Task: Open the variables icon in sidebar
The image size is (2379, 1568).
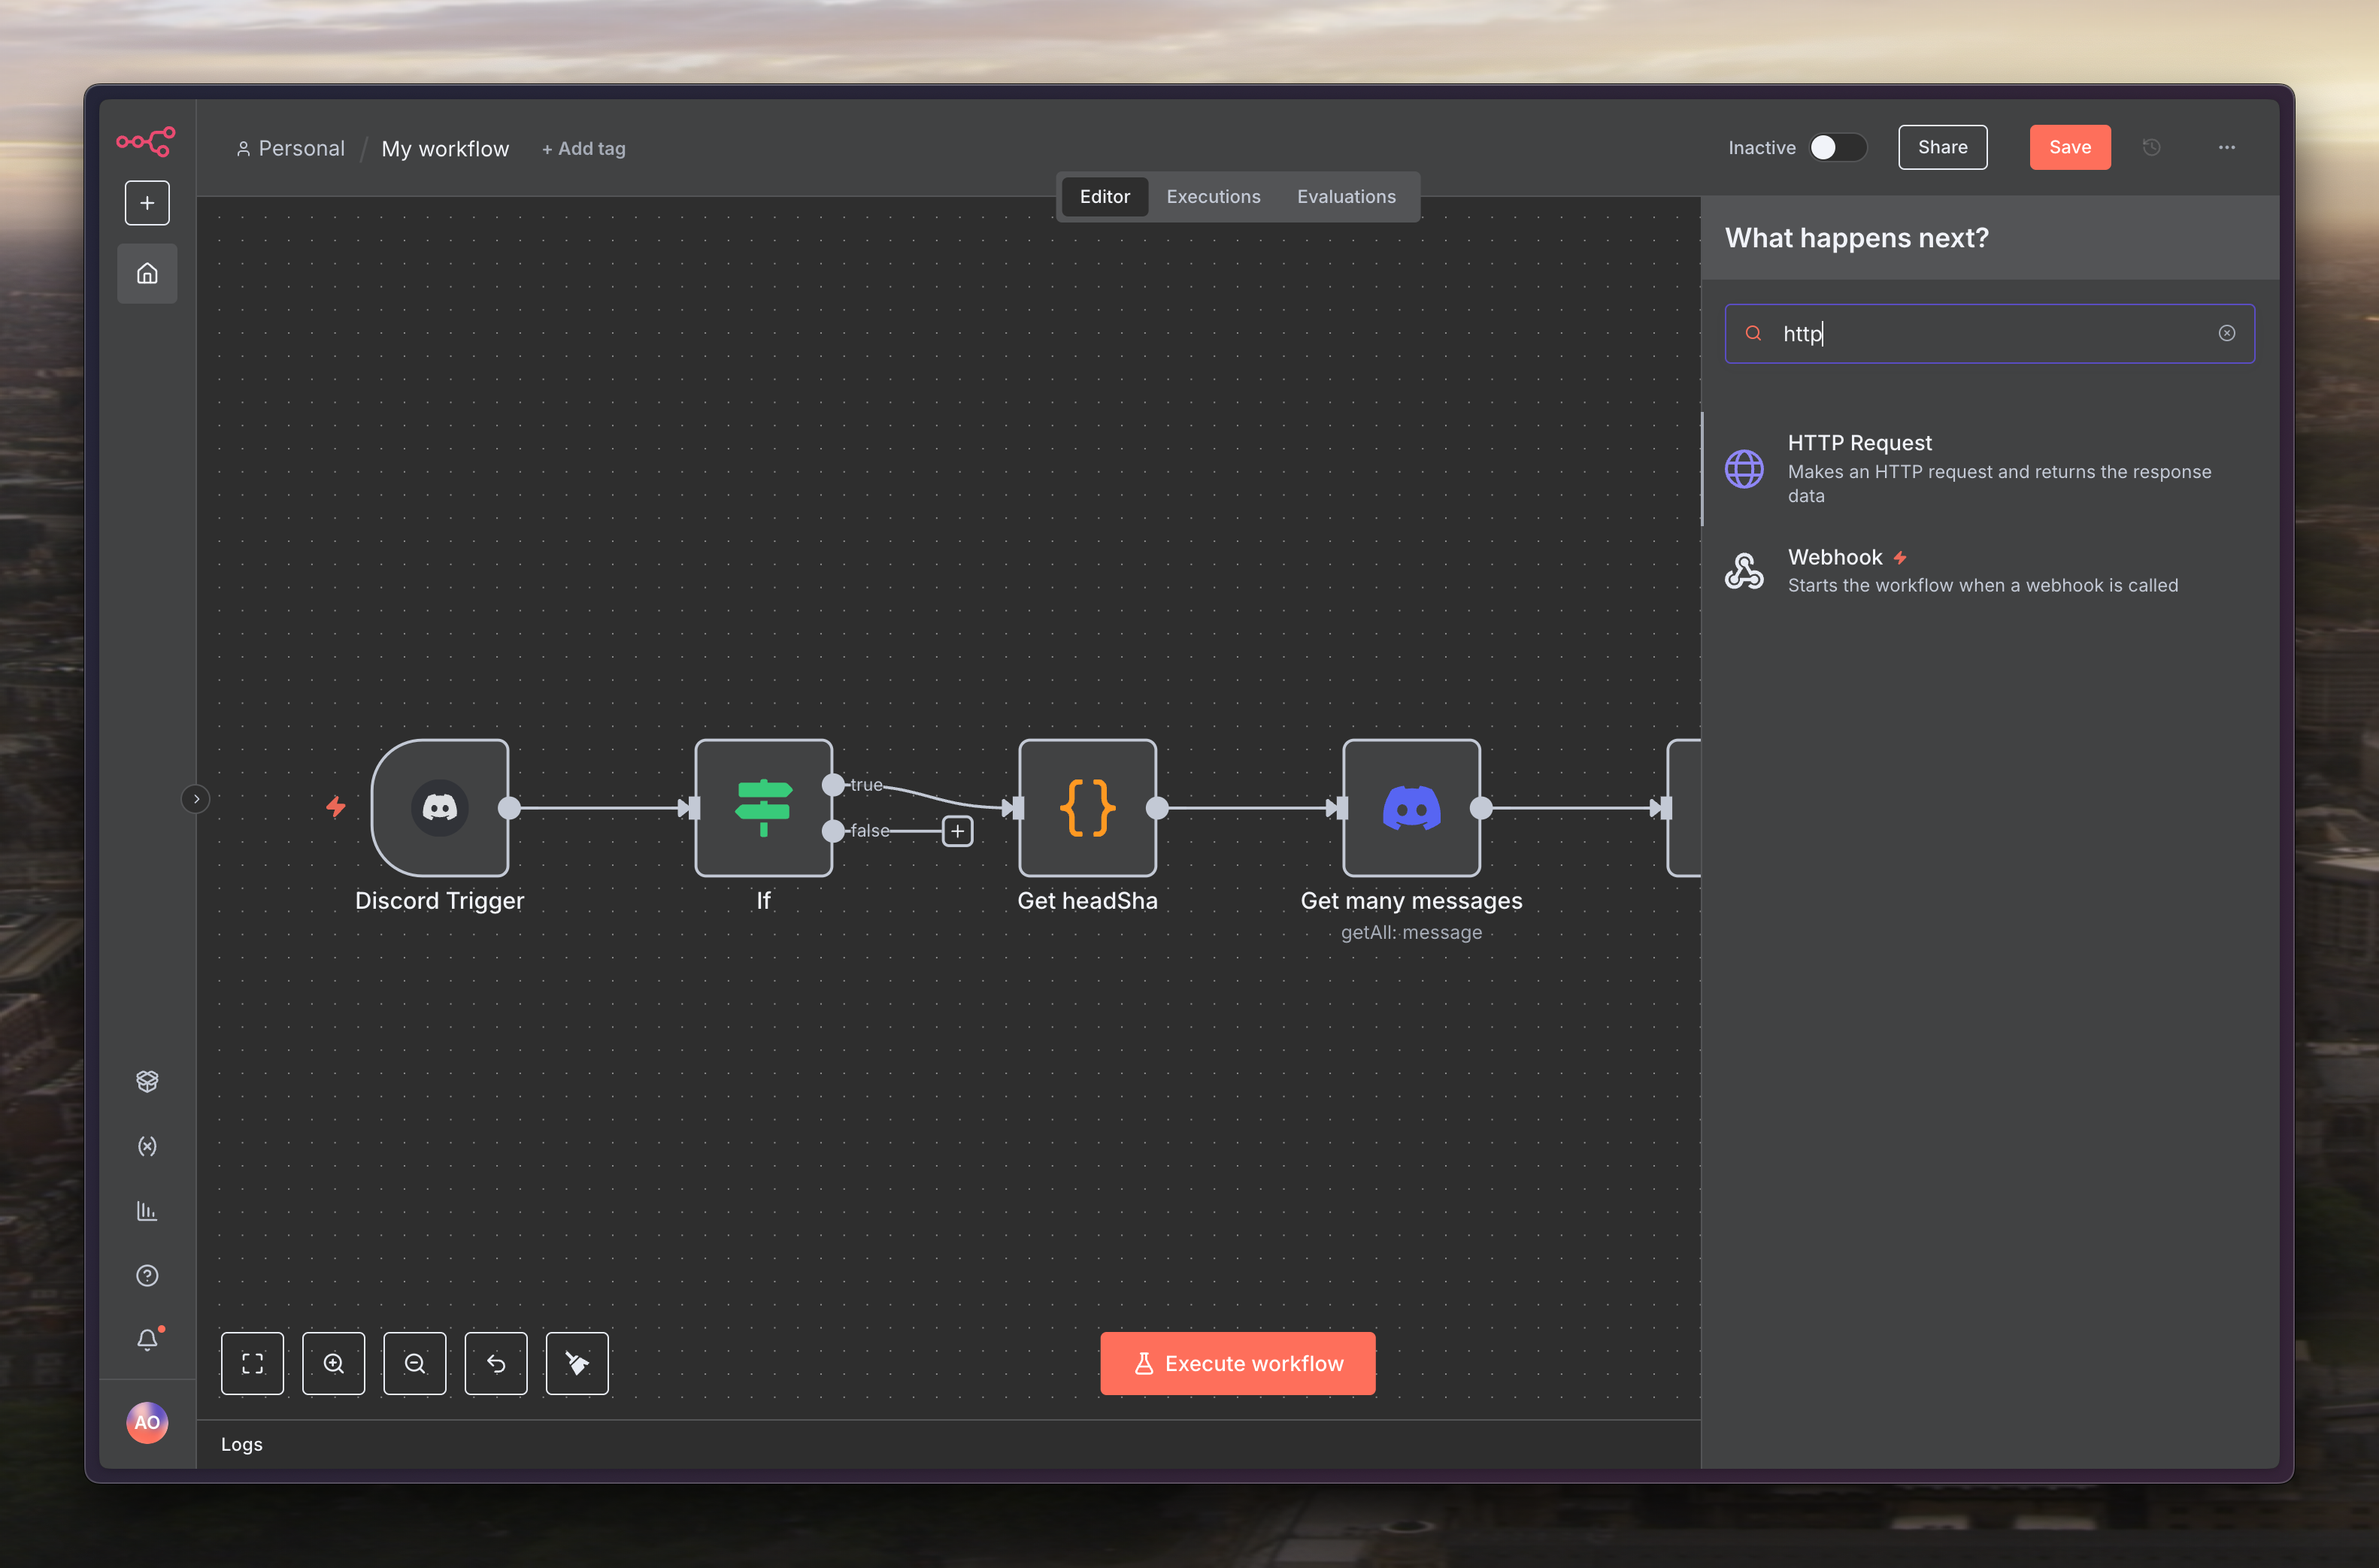Action: pos(147,1146)
